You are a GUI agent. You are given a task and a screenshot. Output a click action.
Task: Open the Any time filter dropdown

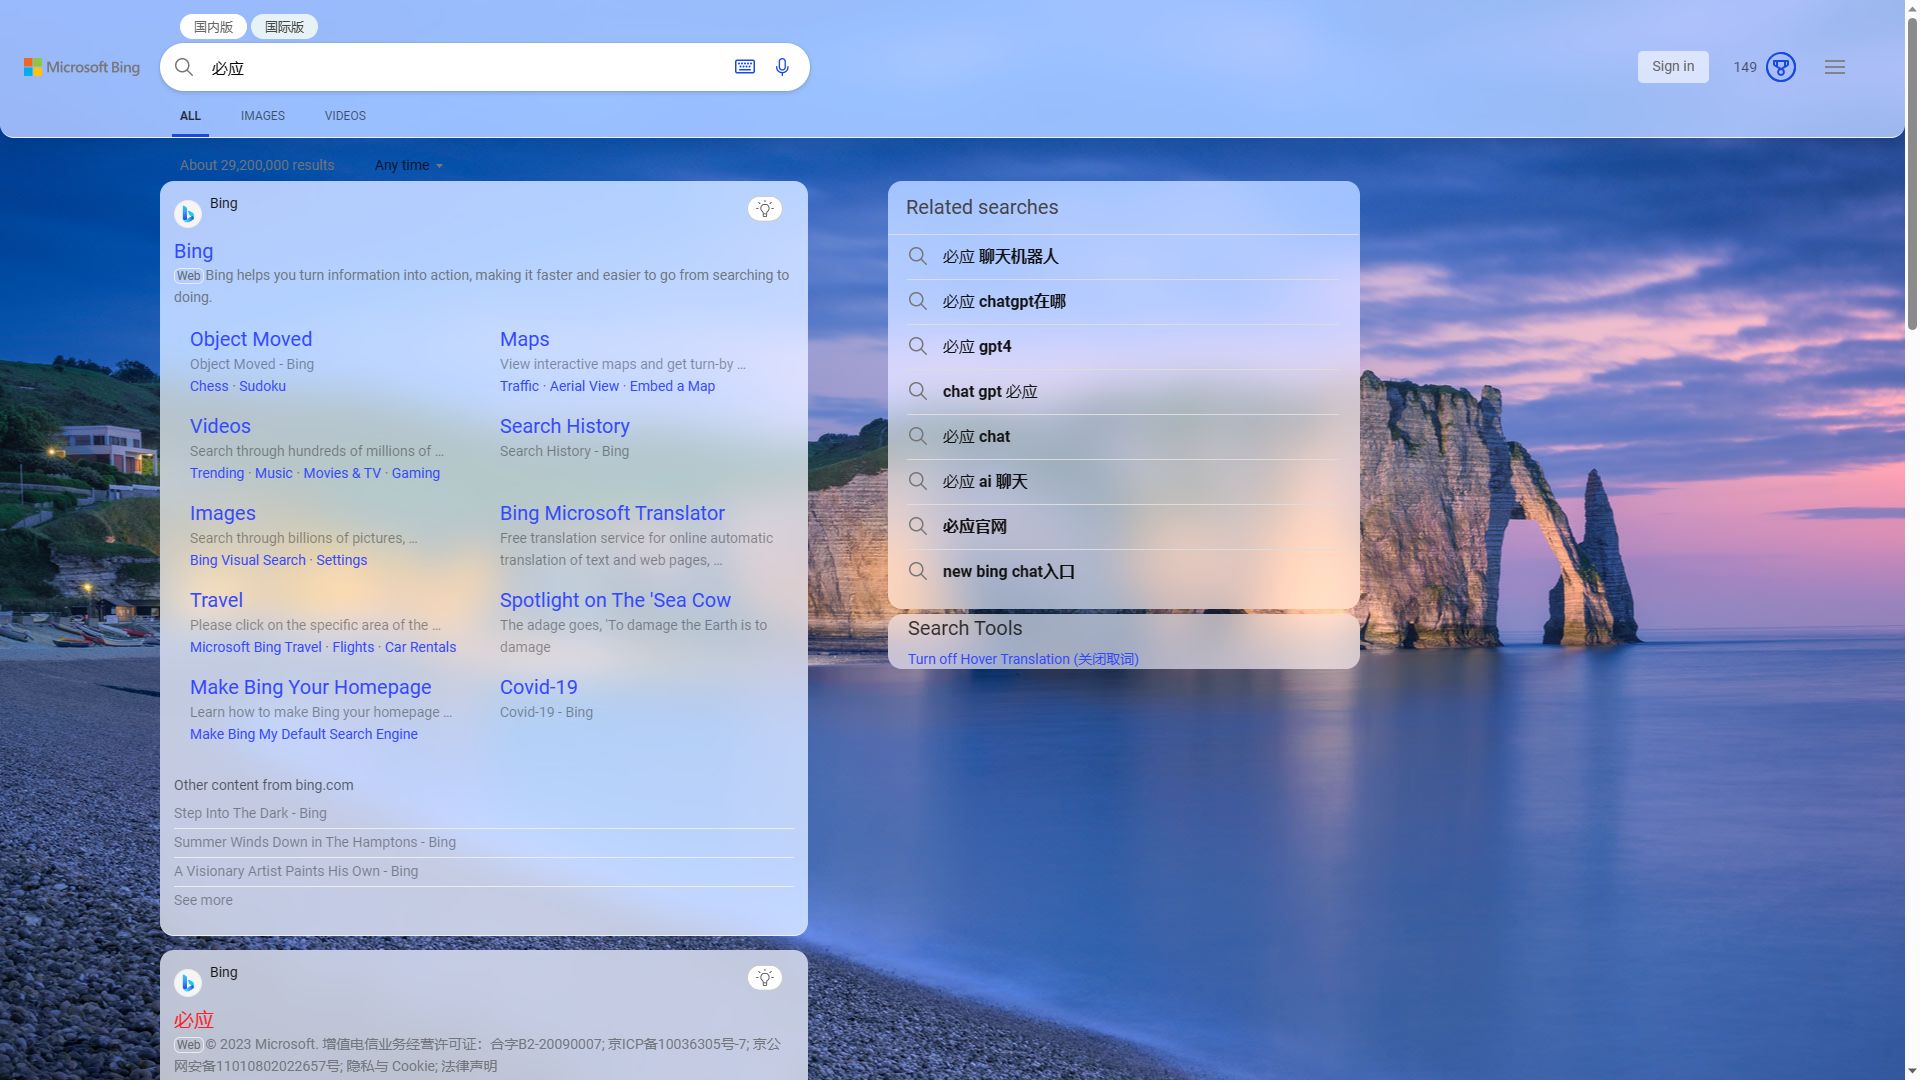pos(409,165)
